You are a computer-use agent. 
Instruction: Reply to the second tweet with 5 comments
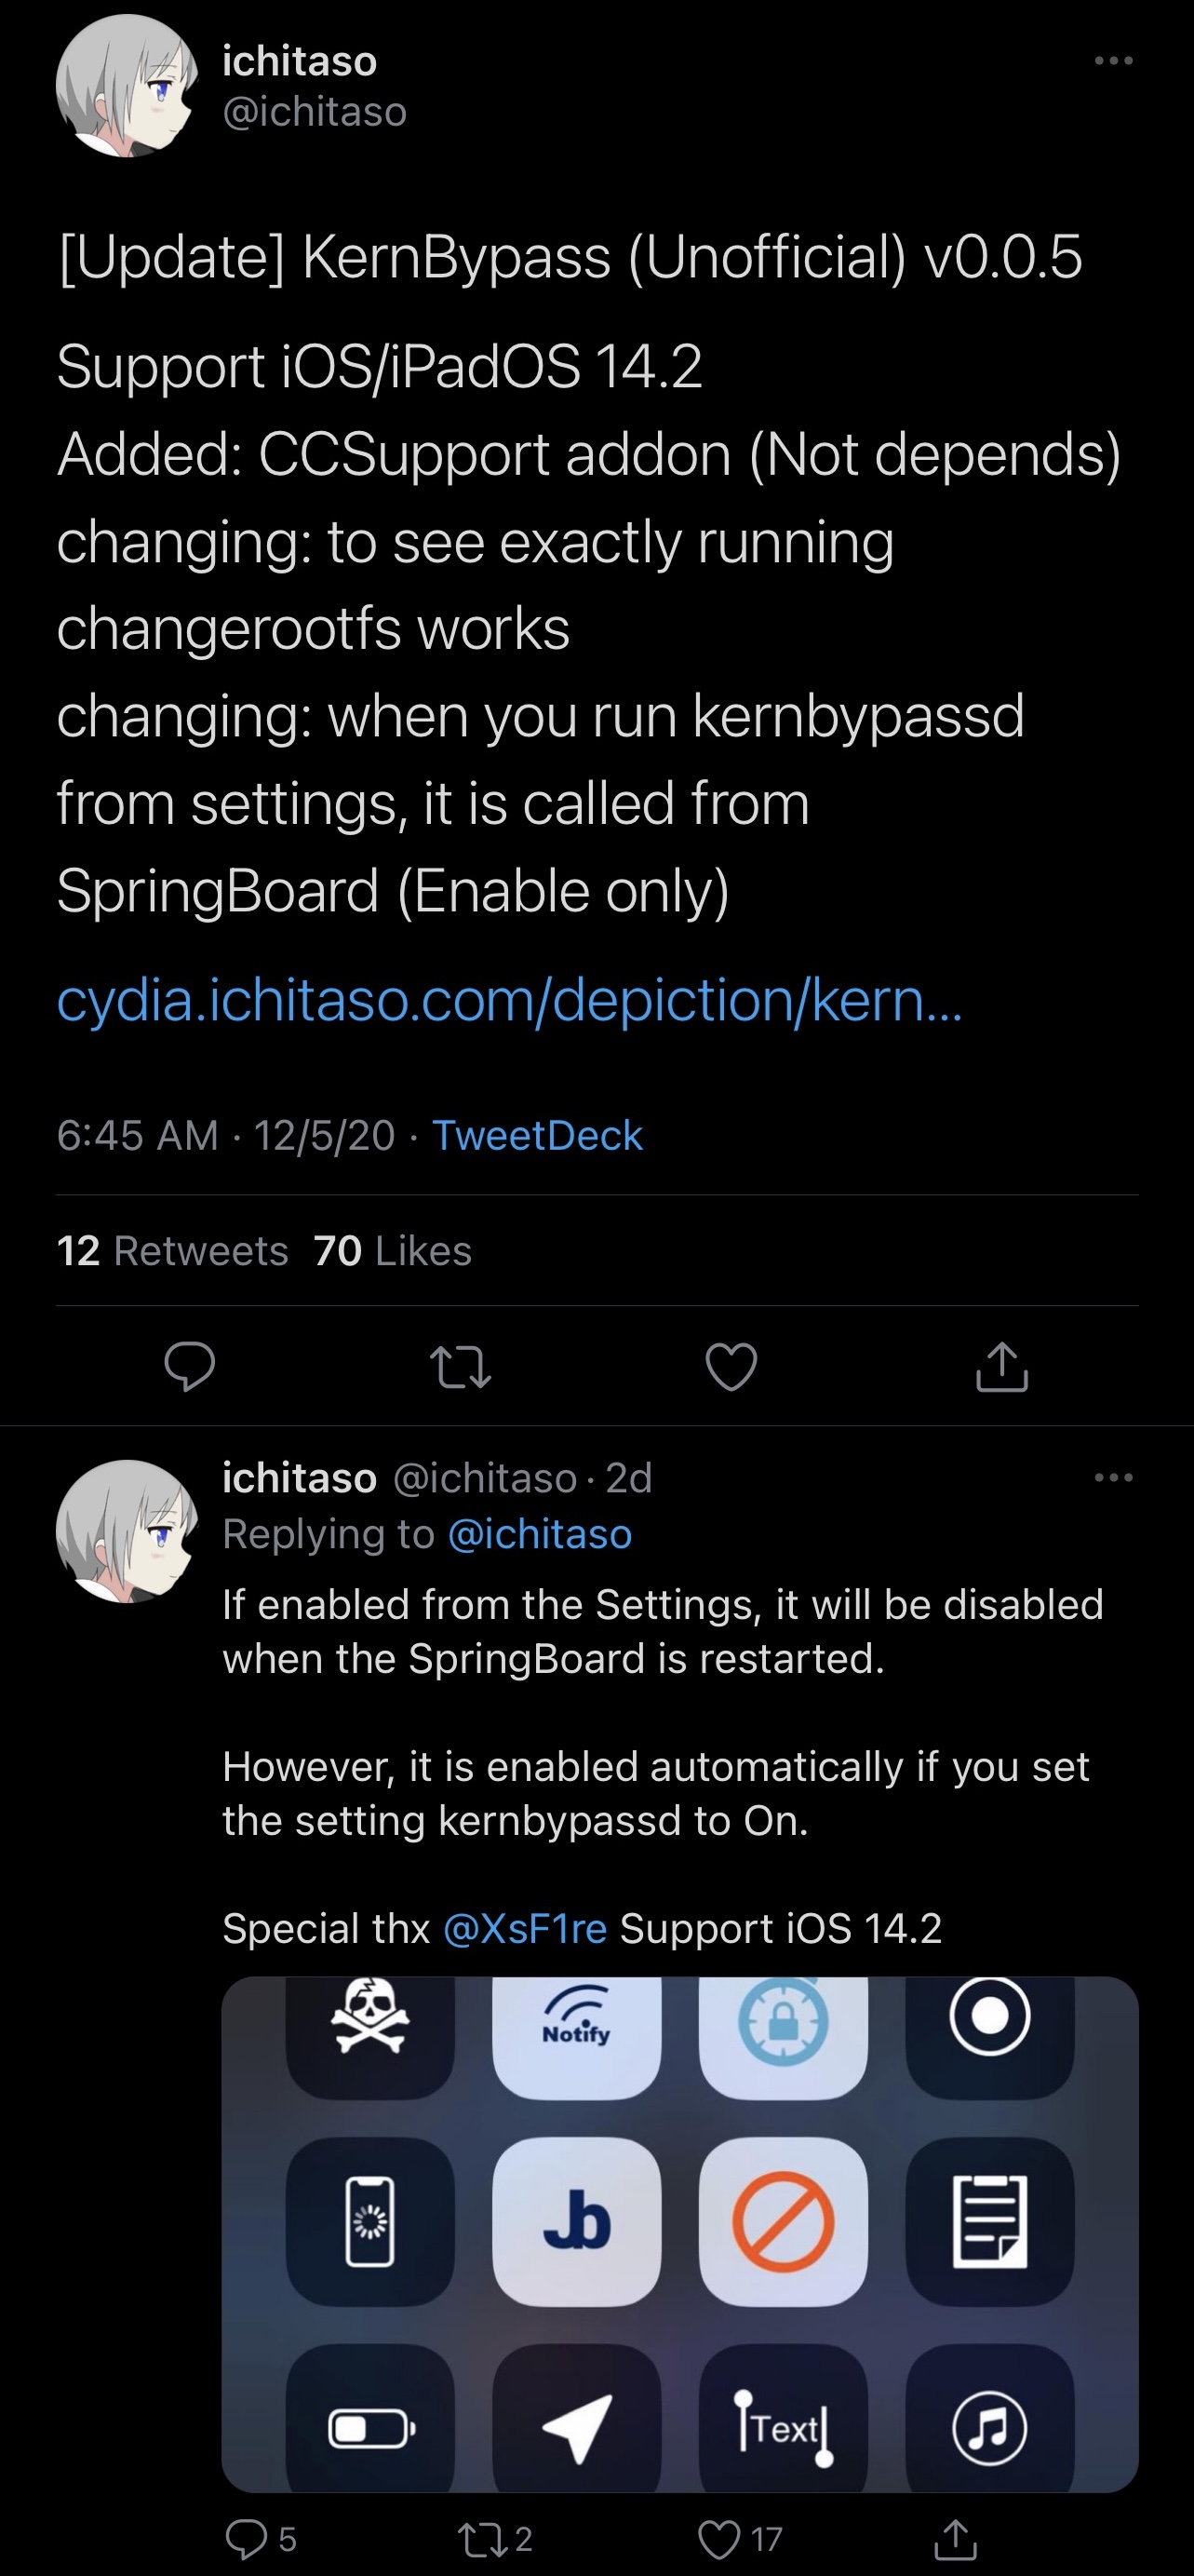click(x=260, y=2538)
